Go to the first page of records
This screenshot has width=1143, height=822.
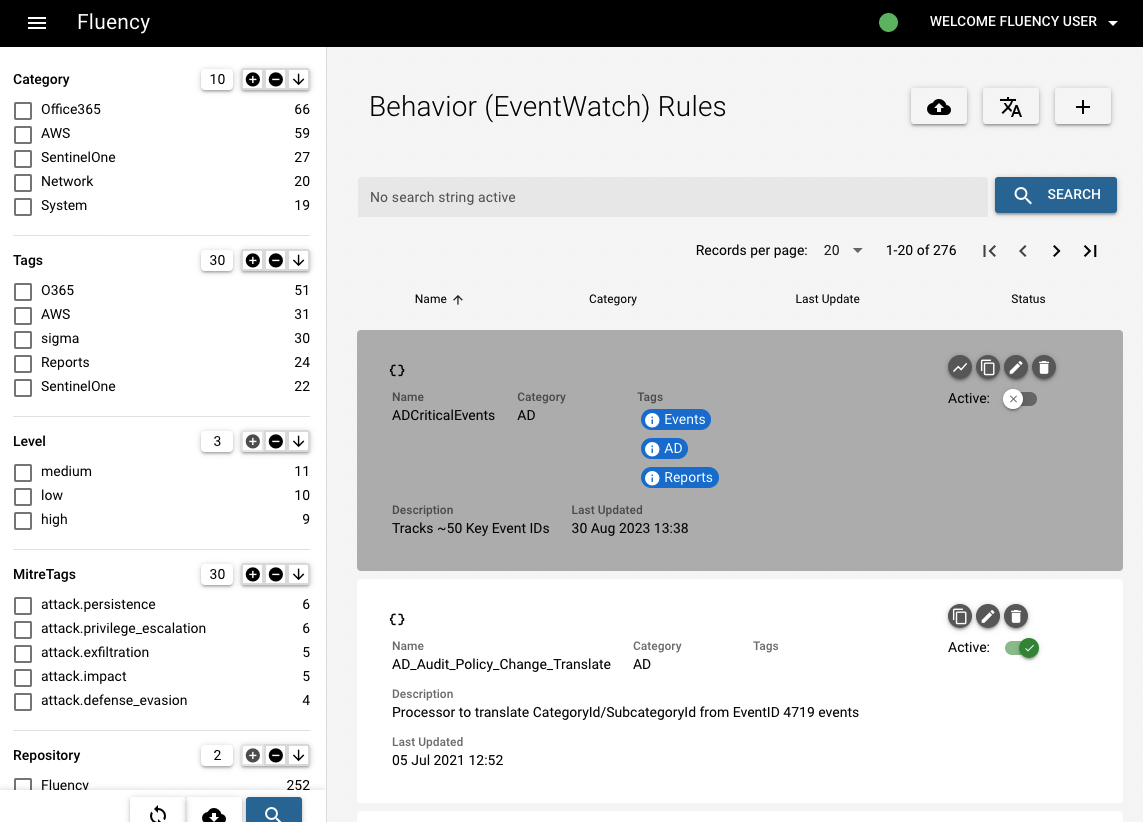point(989,251)
